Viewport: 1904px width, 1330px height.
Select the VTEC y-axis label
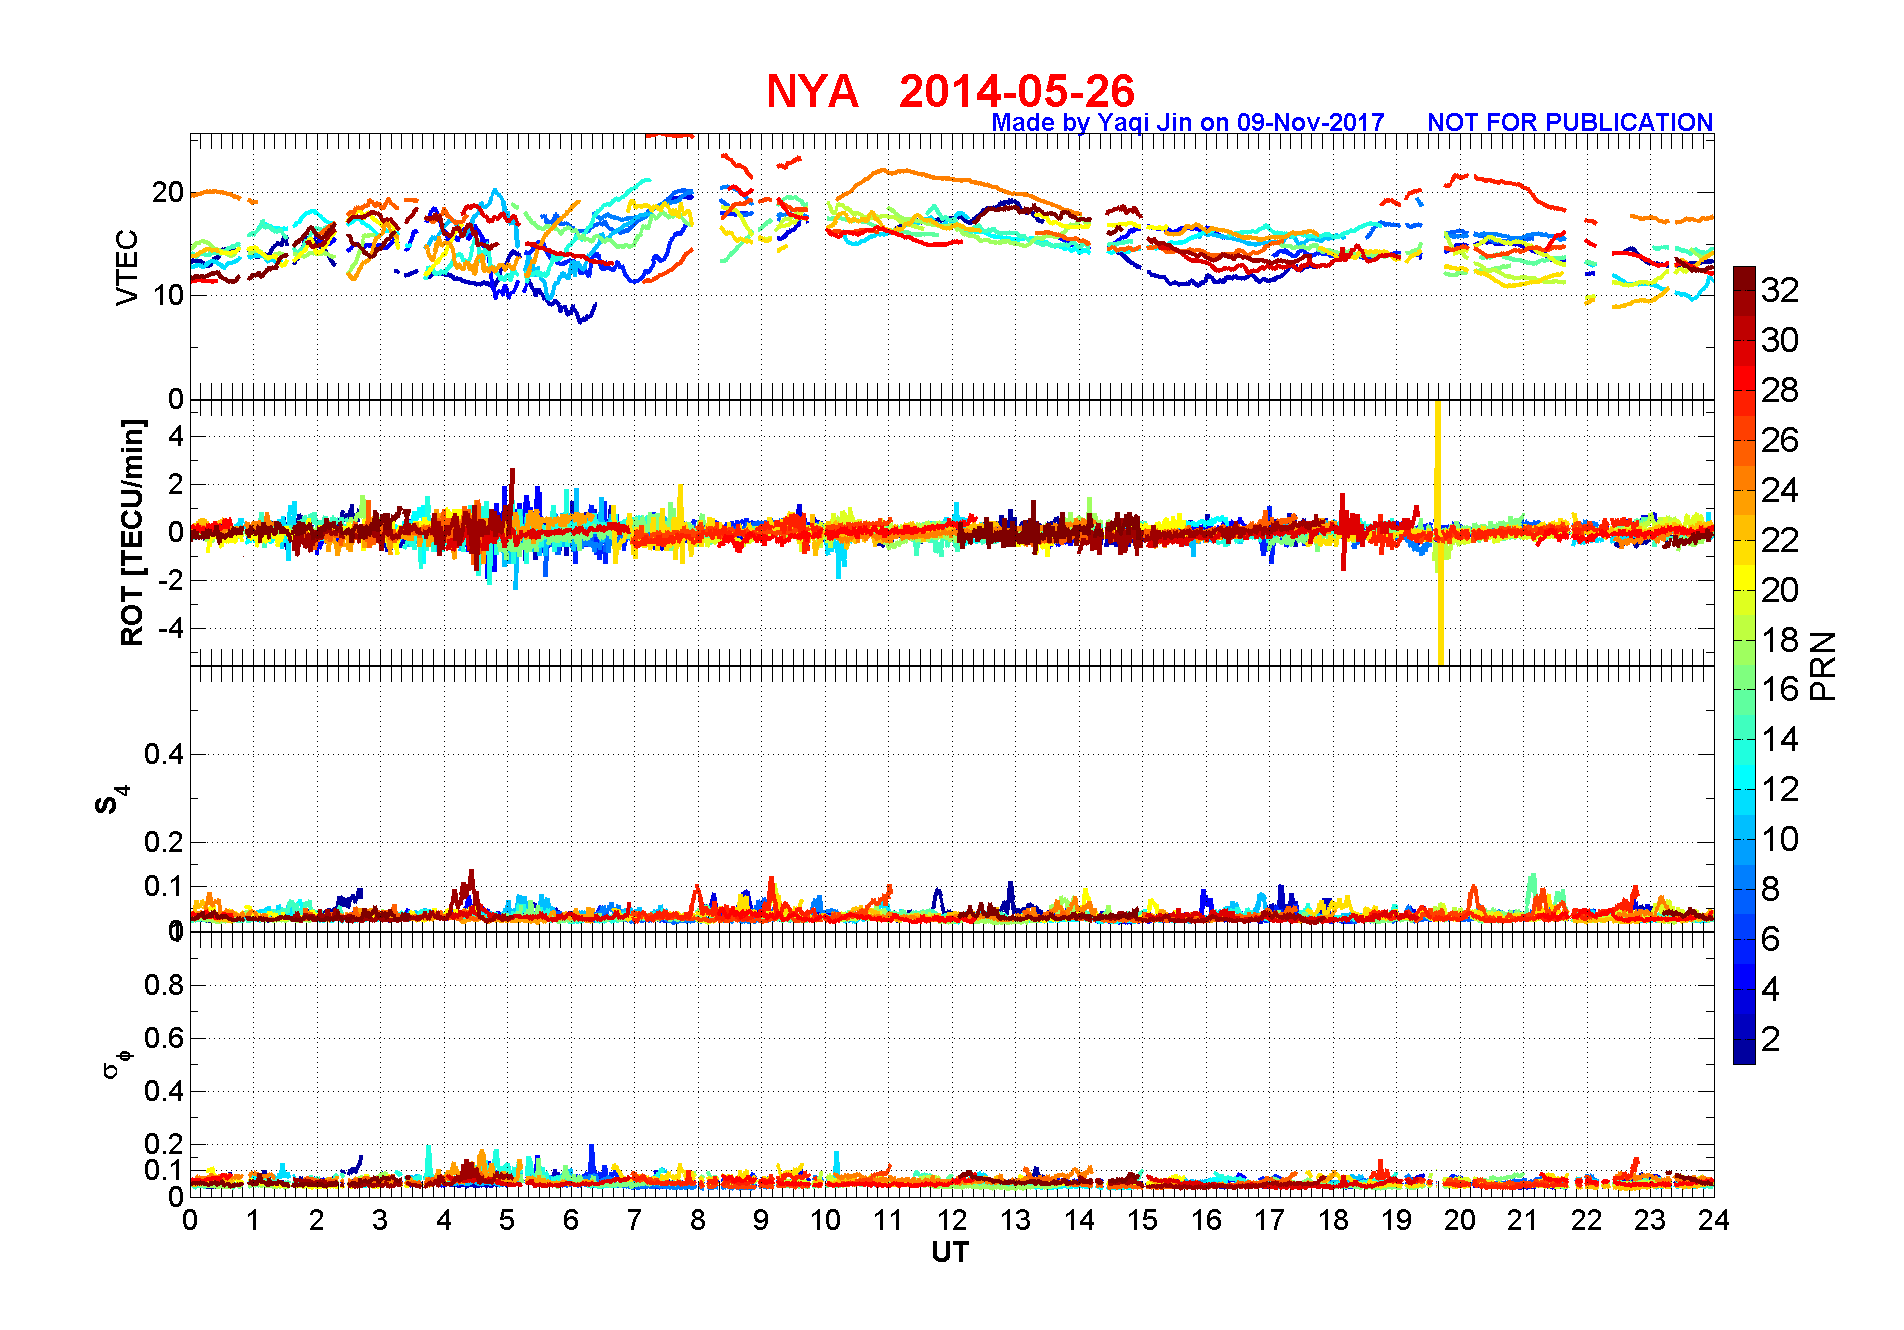tap(127, 267)
